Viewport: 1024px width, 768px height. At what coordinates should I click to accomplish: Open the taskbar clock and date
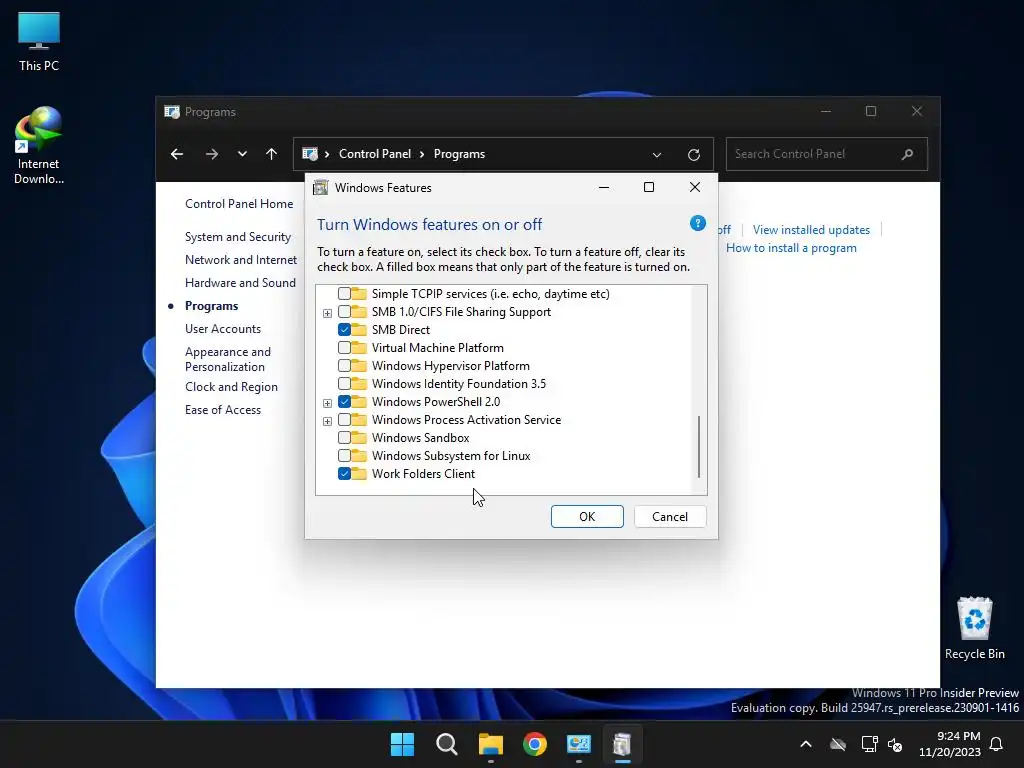[950, 744]
